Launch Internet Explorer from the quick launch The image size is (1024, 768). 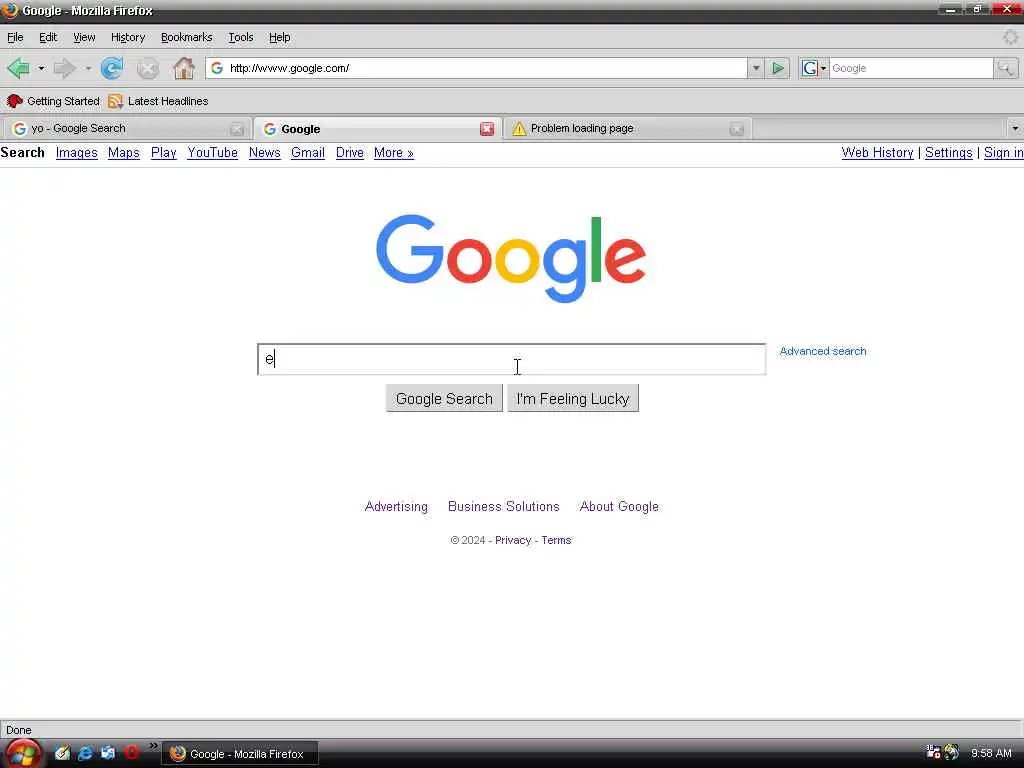[x=85, y=753]
